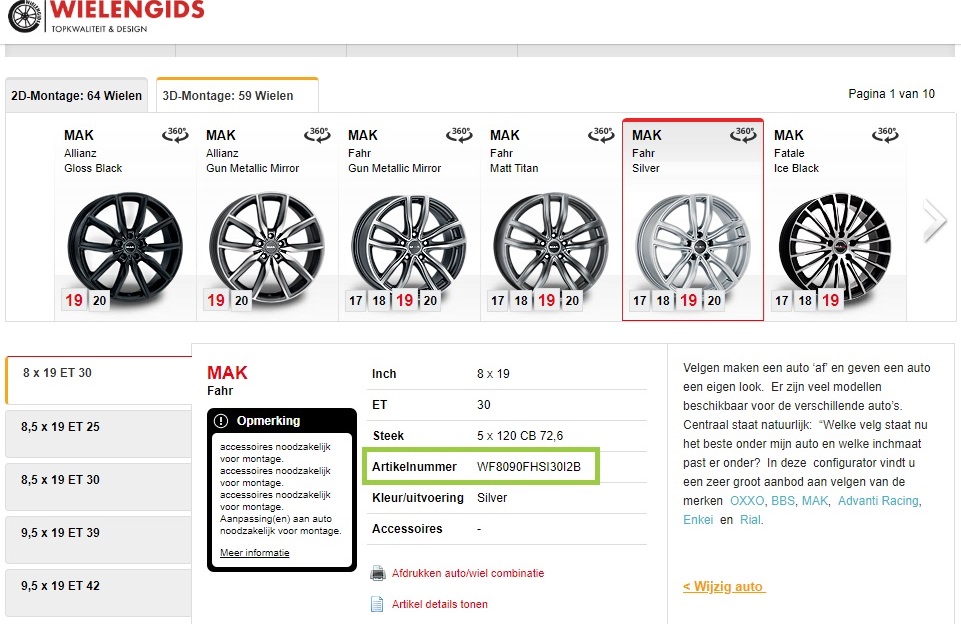Open 360° view for Fahr Gun Metallic Mirror
961x636 pixels.
tap(459, 134)
